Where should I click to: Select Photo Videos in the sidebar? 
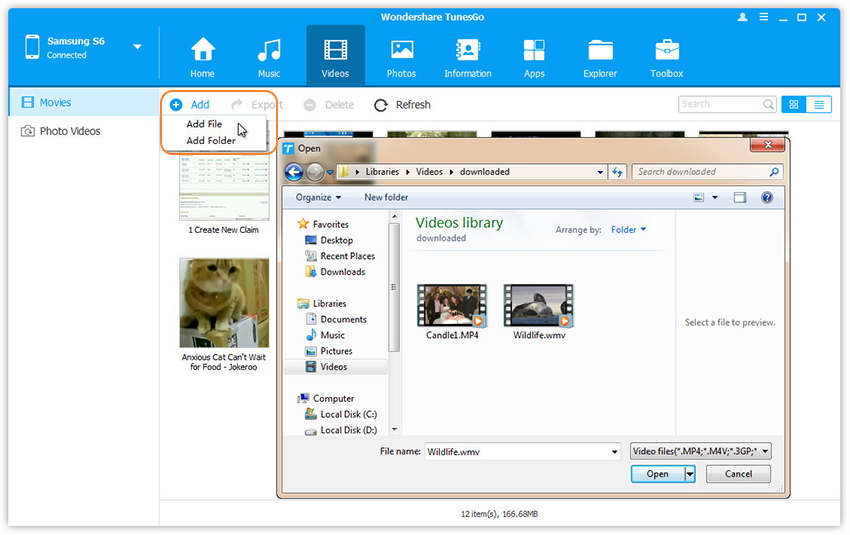point(69,131)
